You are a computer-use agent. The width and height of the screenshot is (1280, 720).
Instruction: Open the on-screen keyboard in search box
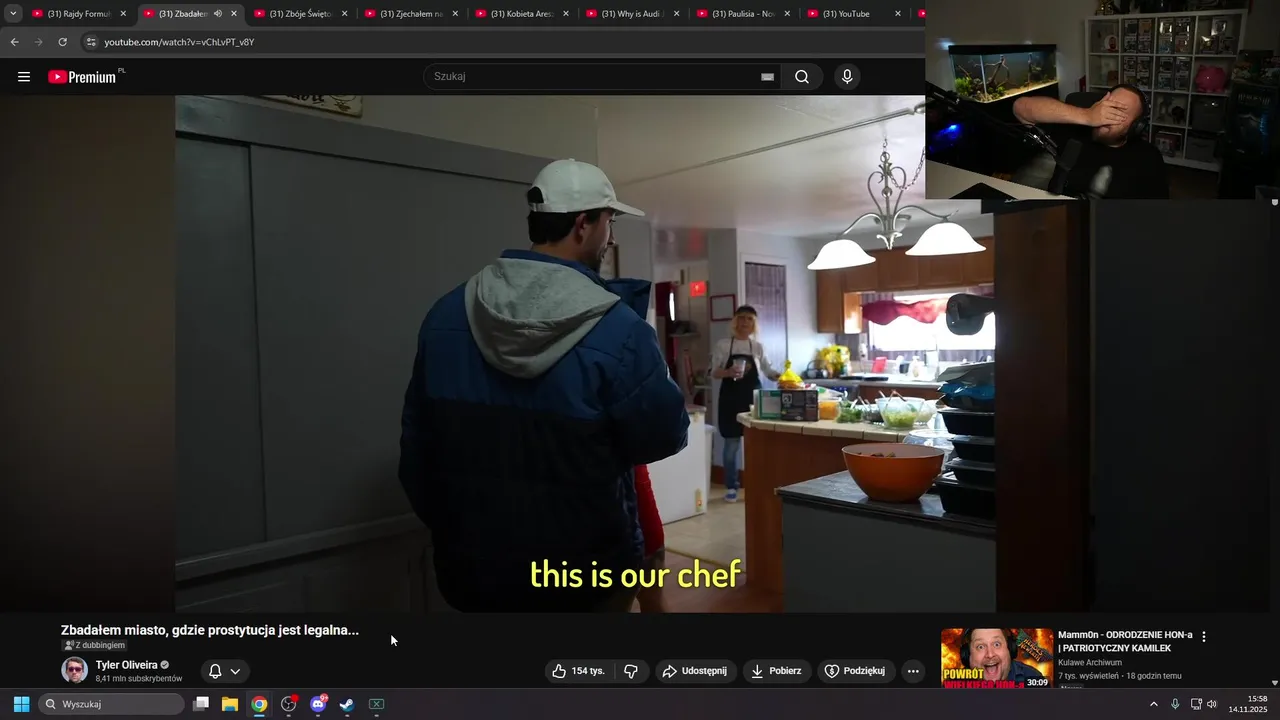click(x=768, y=77)
